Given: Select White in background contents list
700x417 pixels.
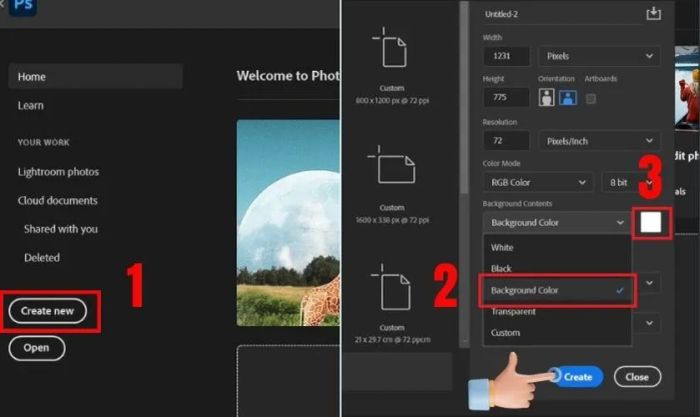Looking at the screenshot, I should (557, 247).
